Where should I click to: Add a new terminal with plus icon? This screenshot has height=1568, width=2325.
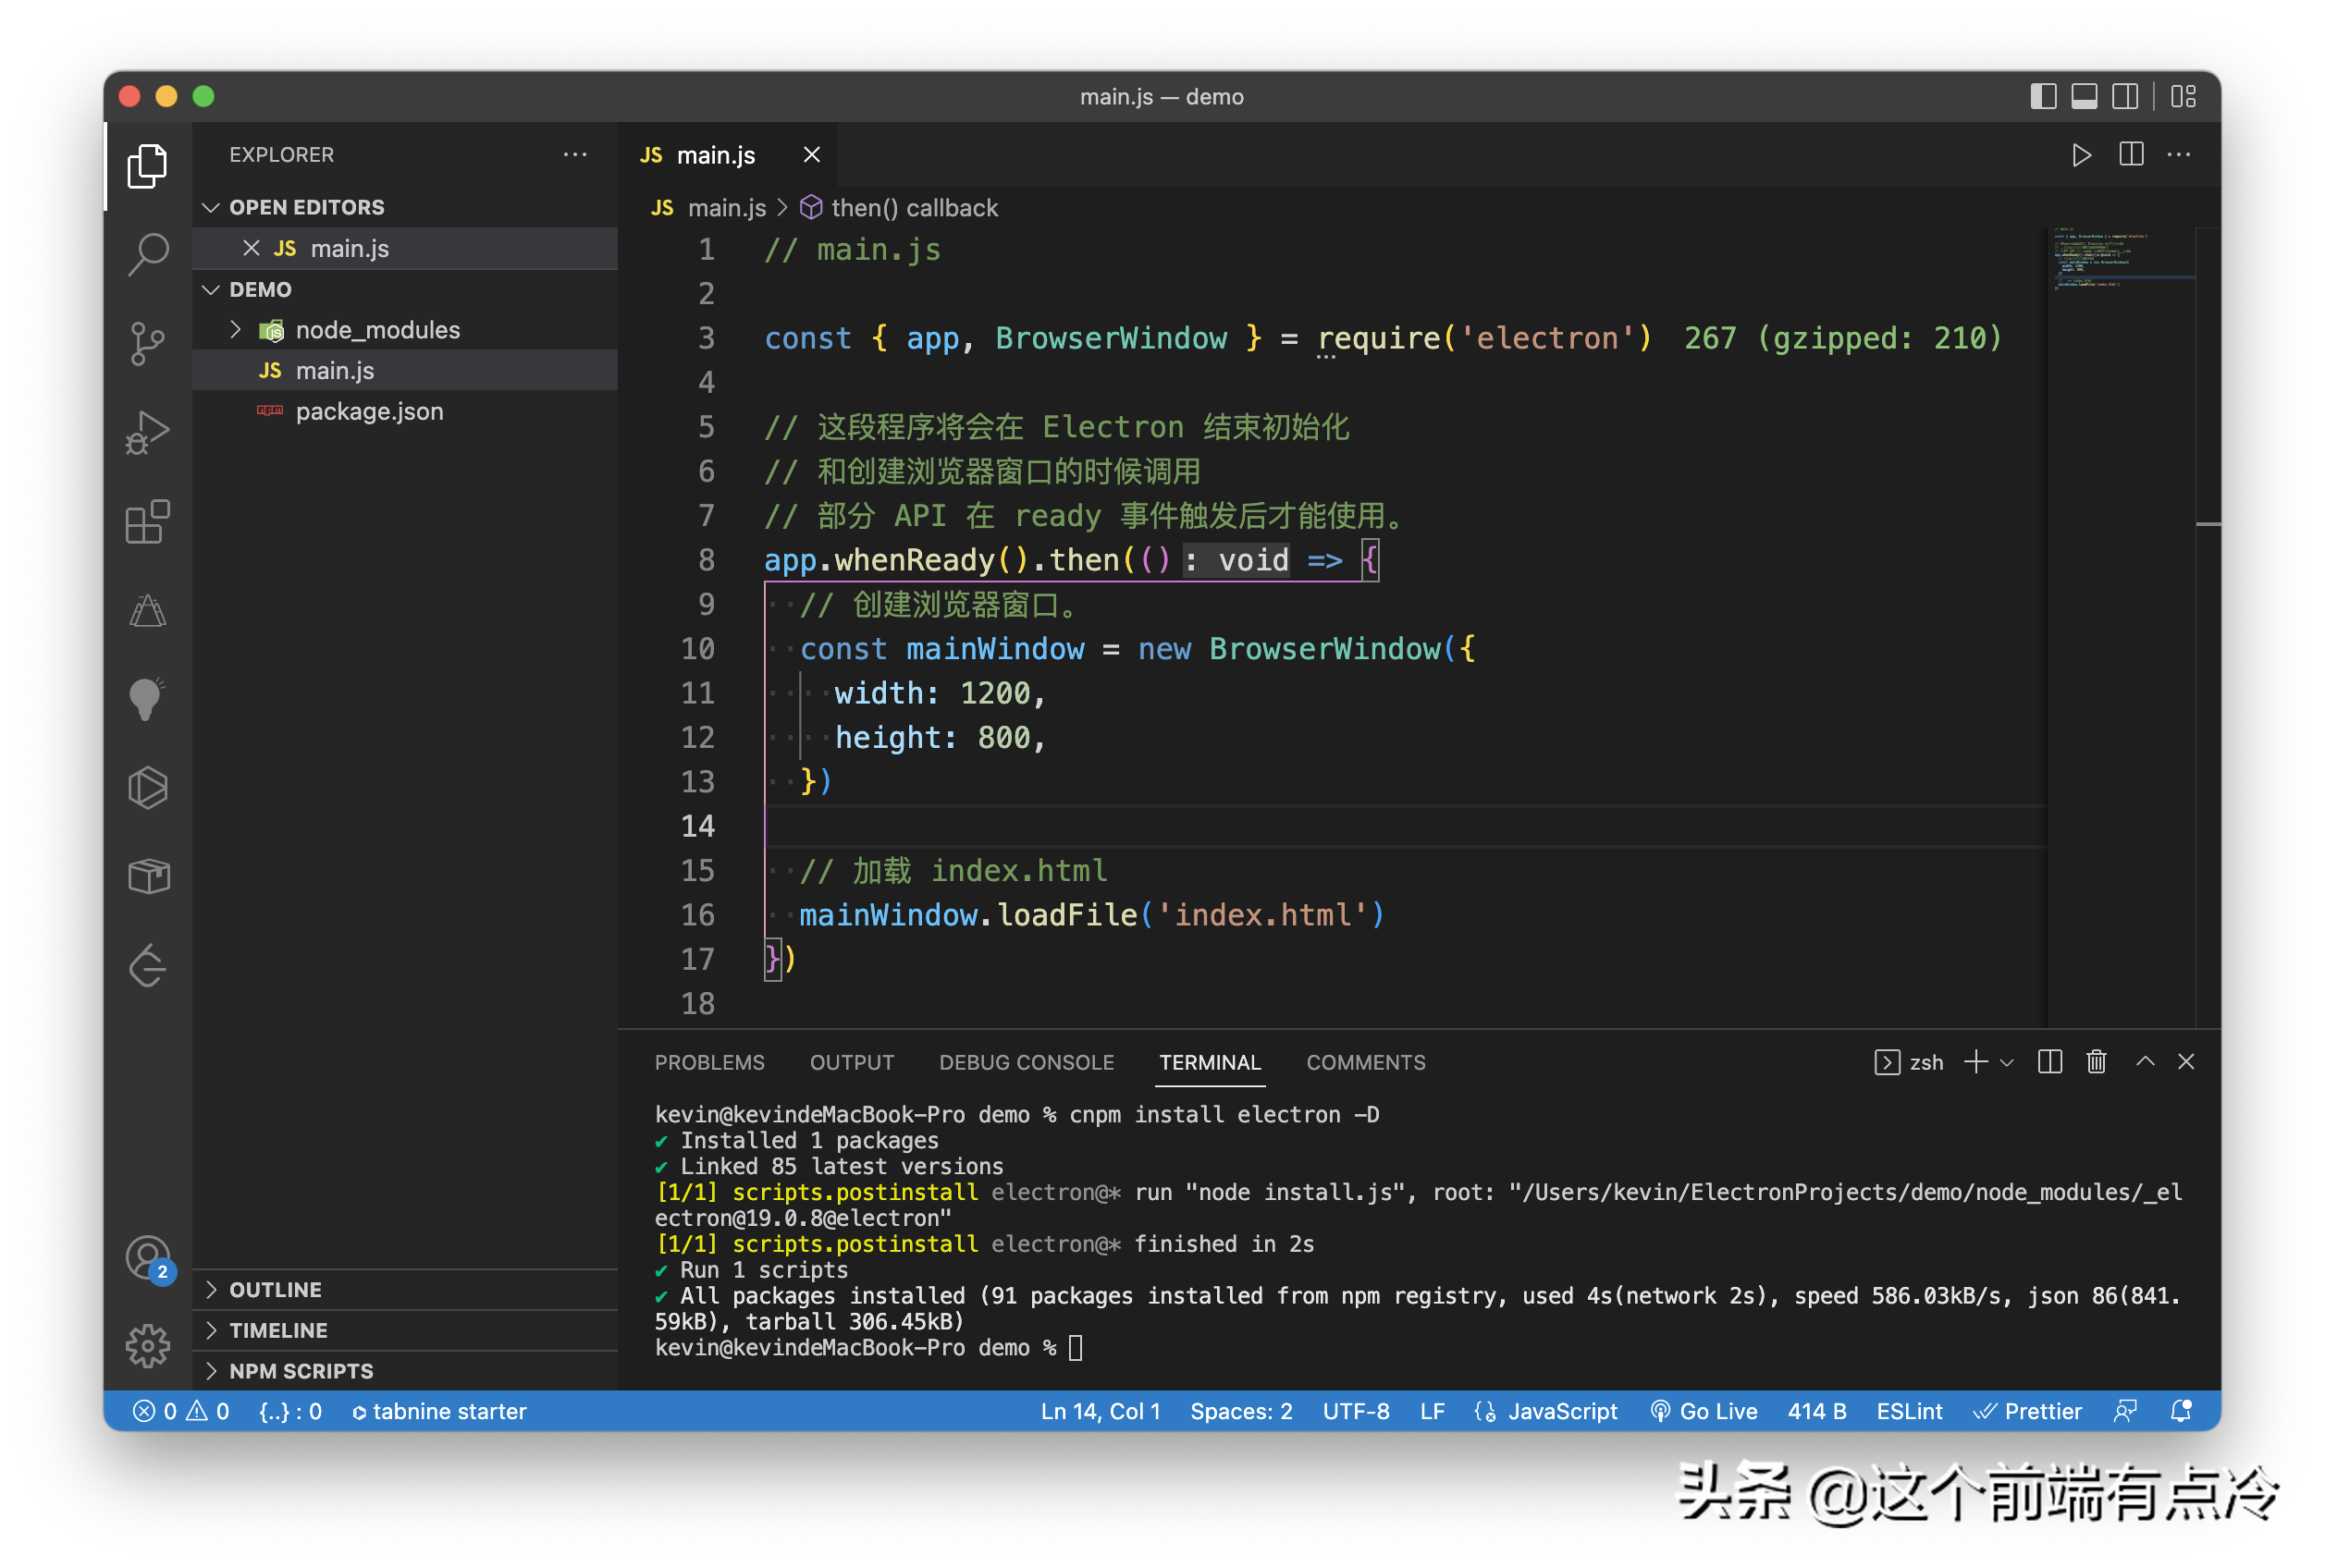pyautogui.click(x=1975, y=1062)
